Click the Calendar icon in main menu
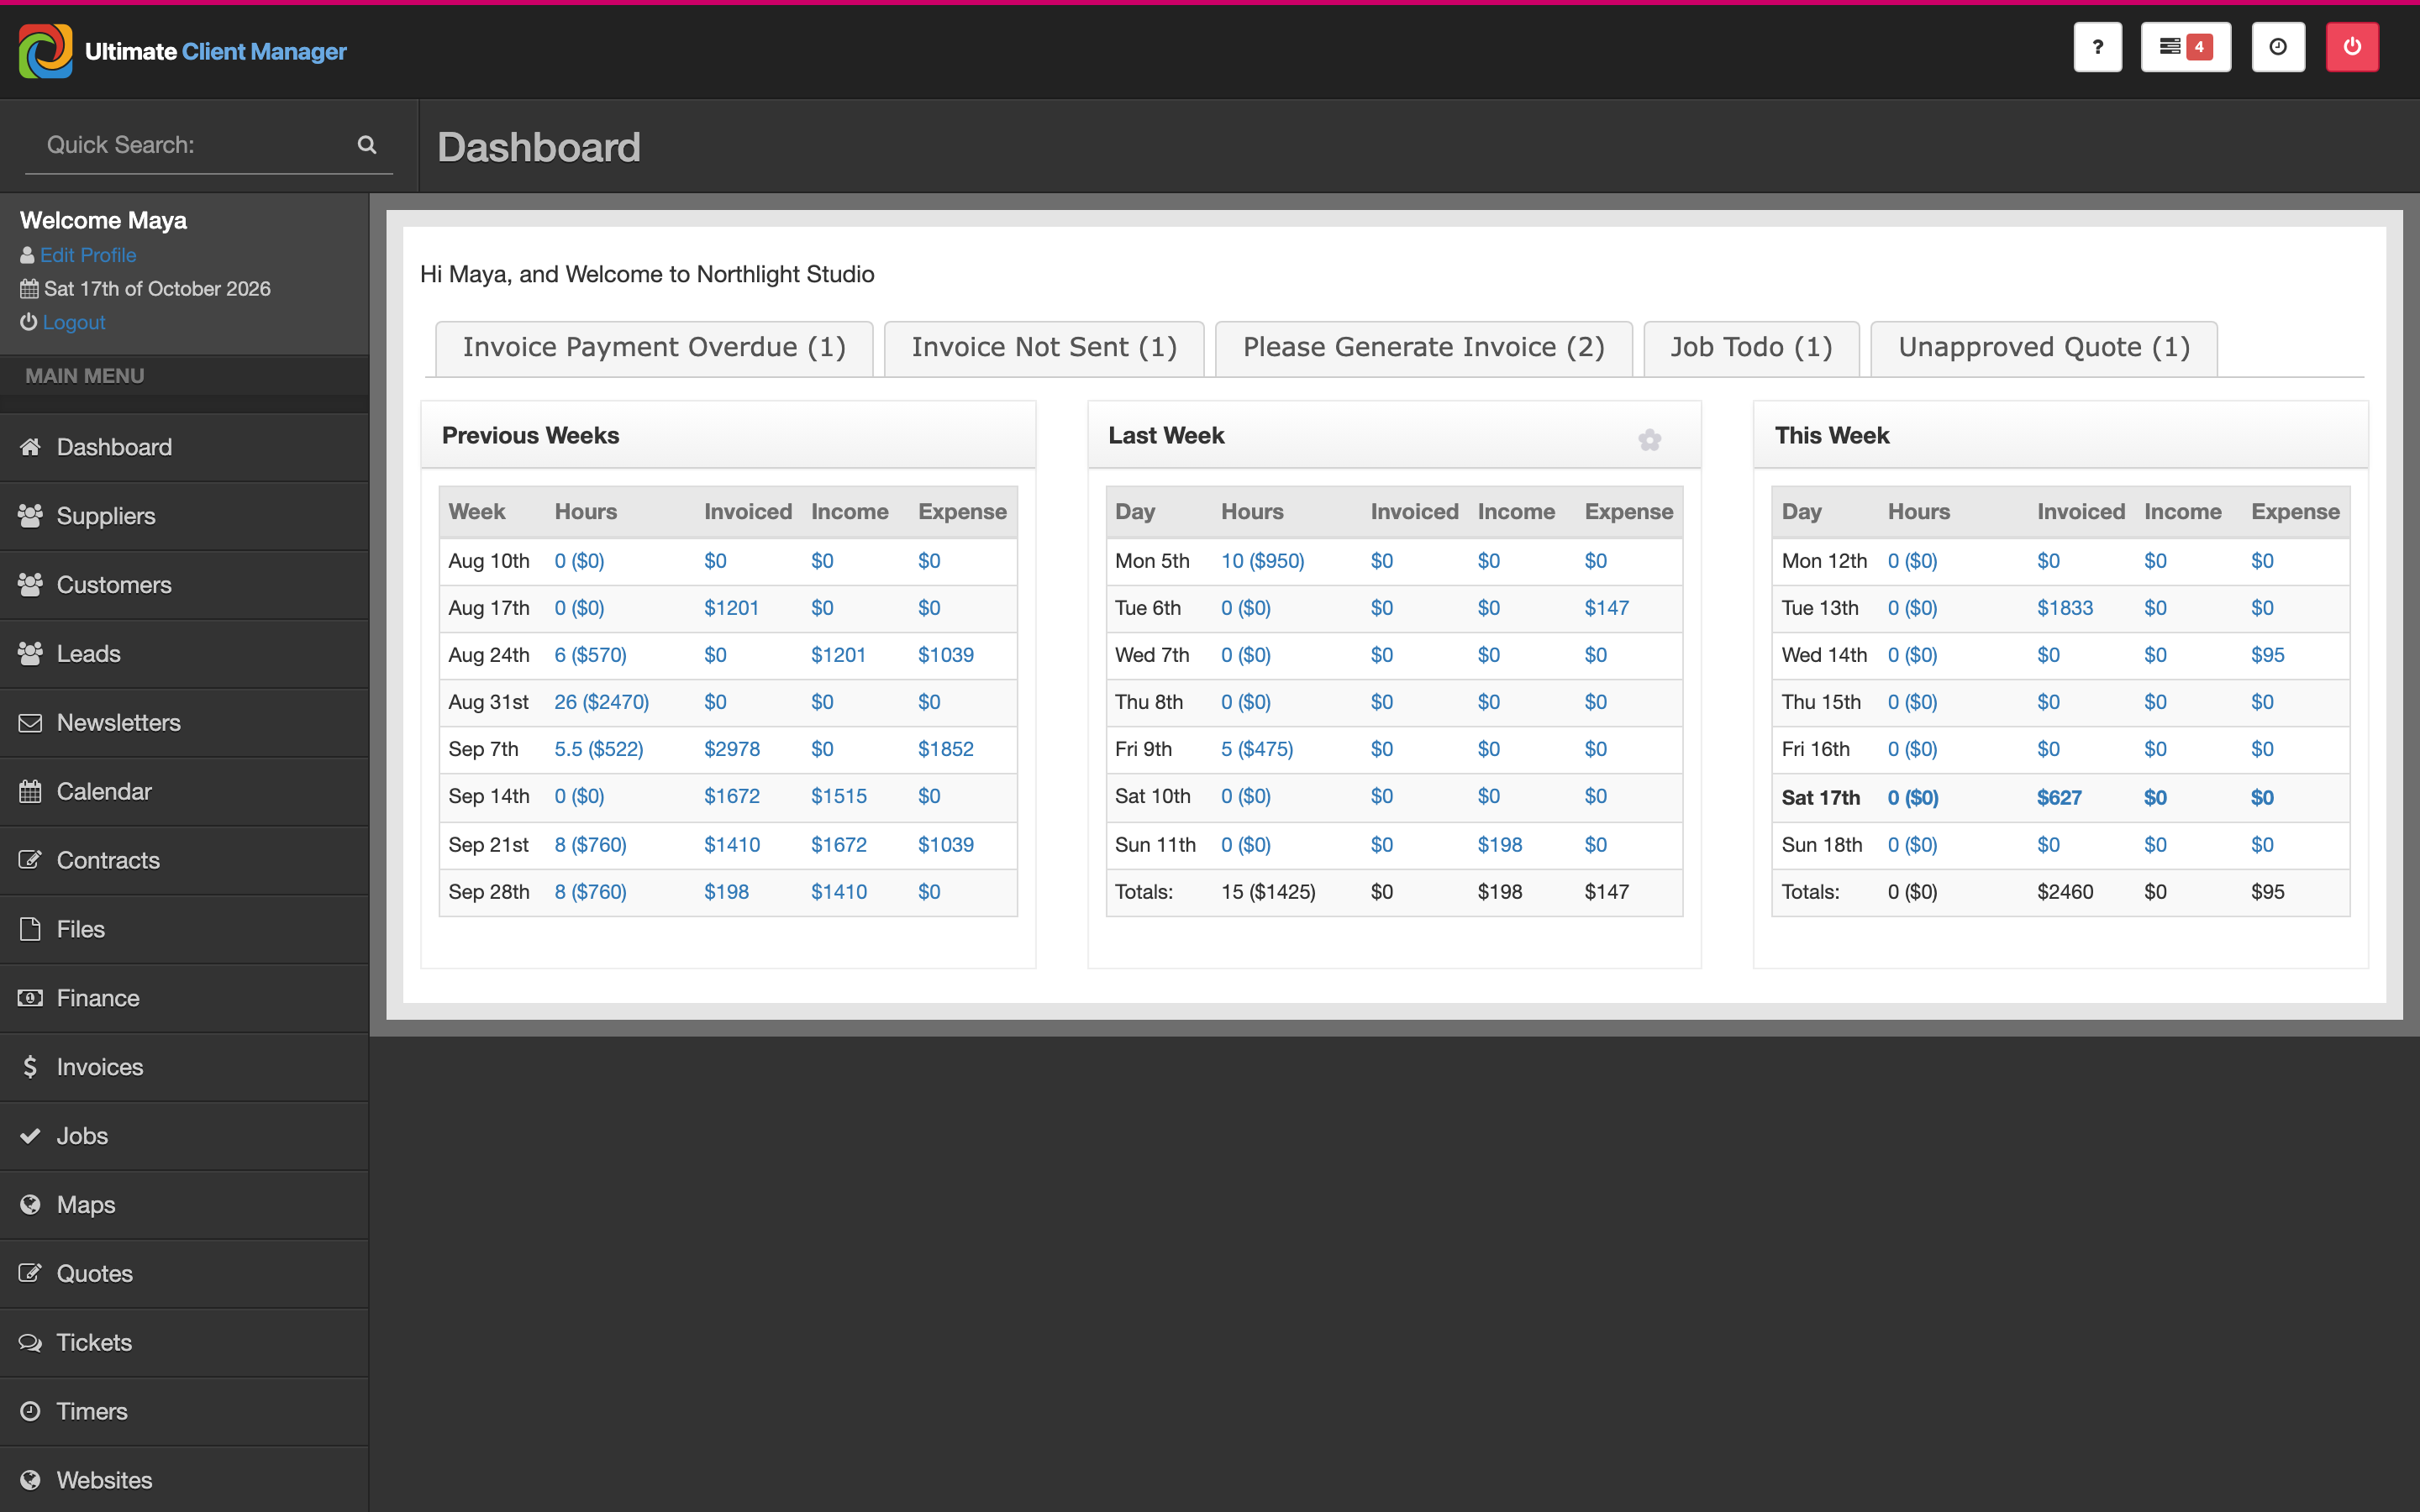The width and height of the screenshot is (2420, 1512). coord(30,791)
